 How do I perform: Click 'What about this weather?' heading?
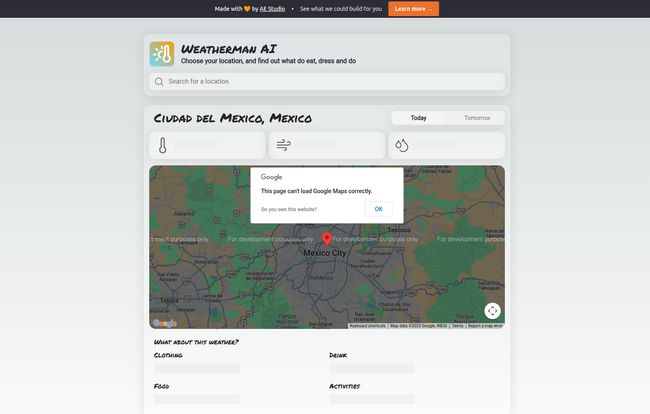[196, 342]
